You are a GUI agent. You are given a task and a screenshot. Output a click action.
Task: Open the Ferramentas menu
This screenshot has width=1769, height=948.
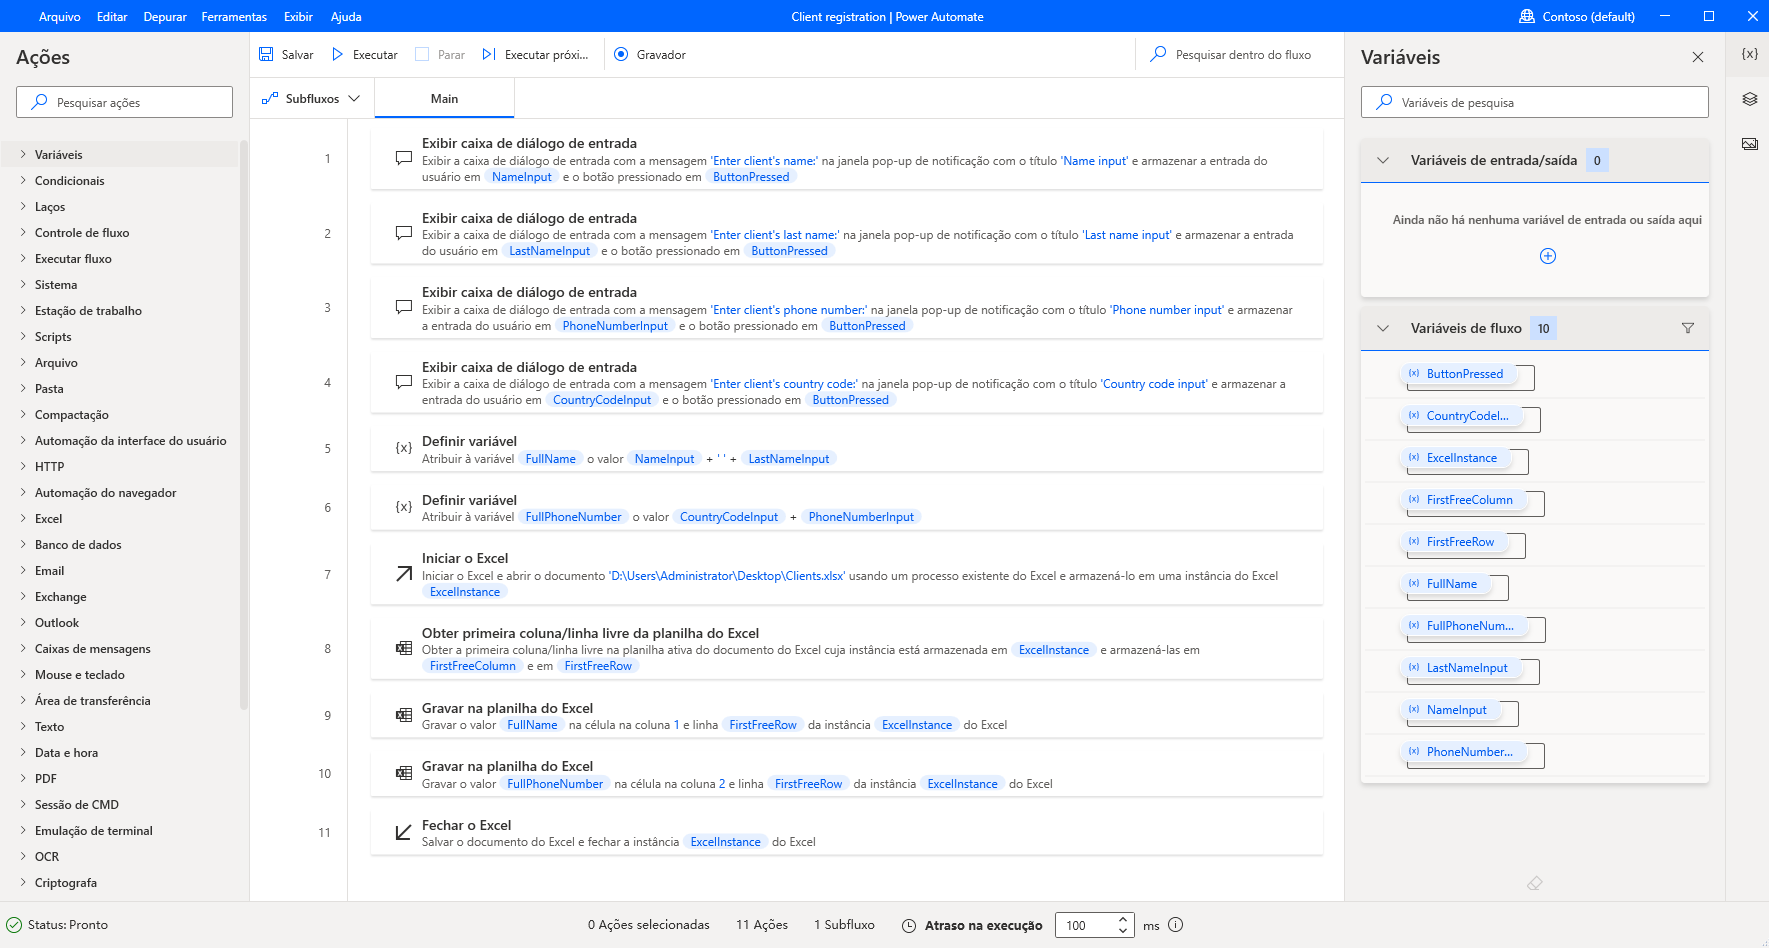click(x=234, y=17)
